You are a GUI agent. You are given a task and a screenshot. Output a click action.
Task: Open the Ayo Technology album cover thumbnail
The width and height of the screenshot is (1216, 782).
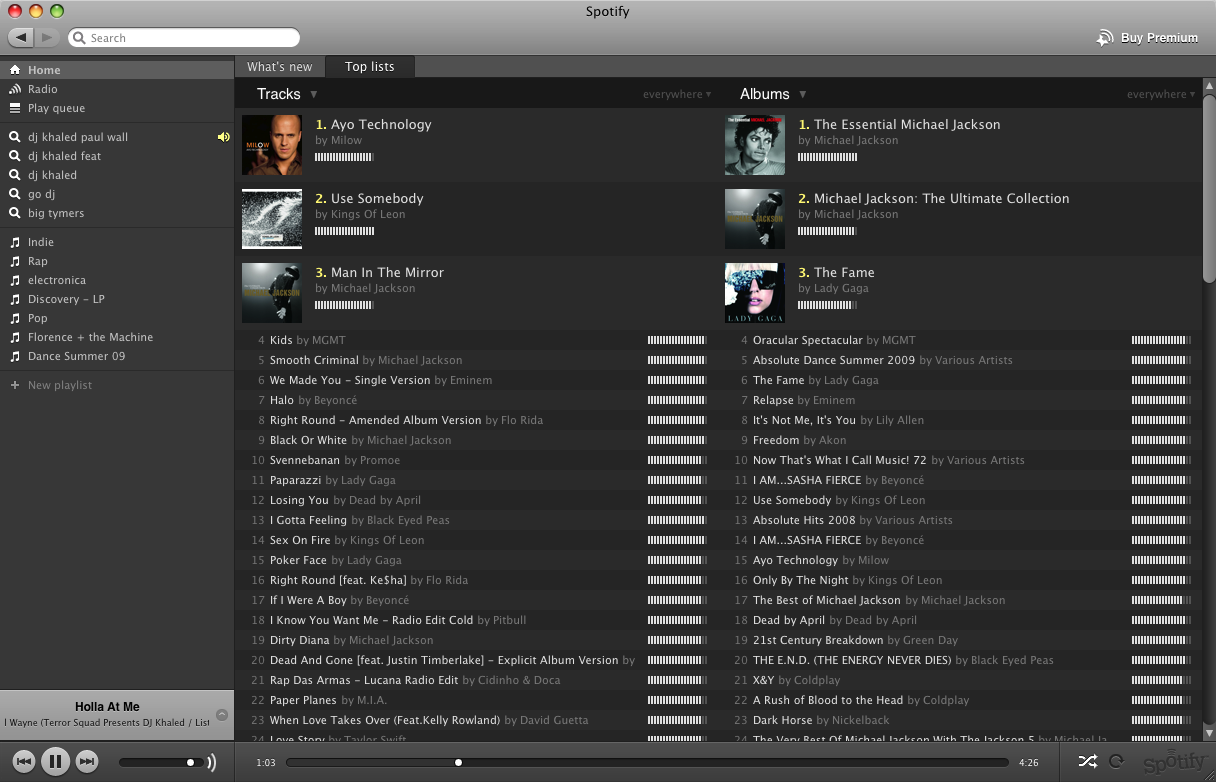pyautogui.click(x=272, y=145)
